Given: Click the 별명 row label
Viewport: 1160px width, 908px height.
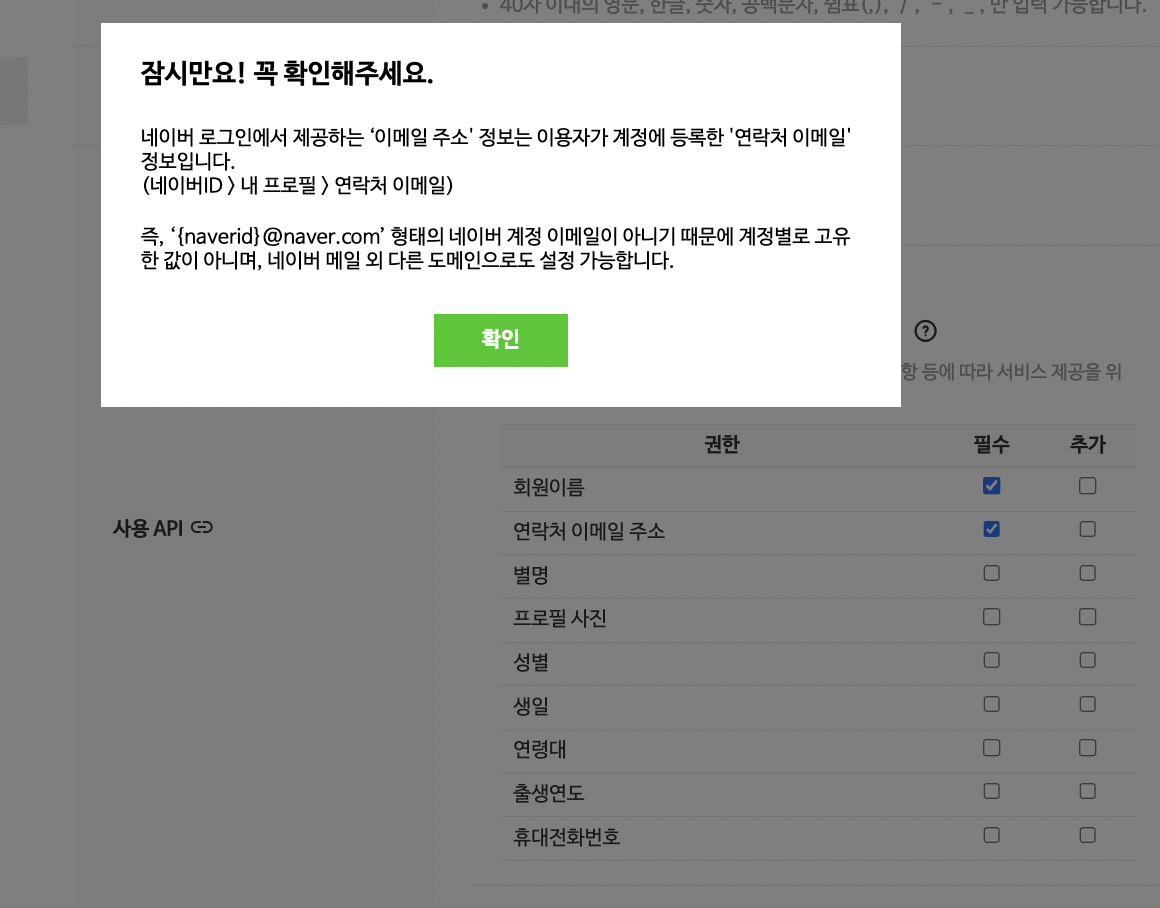Looking at the screenshot, I should tap(530, 574).
